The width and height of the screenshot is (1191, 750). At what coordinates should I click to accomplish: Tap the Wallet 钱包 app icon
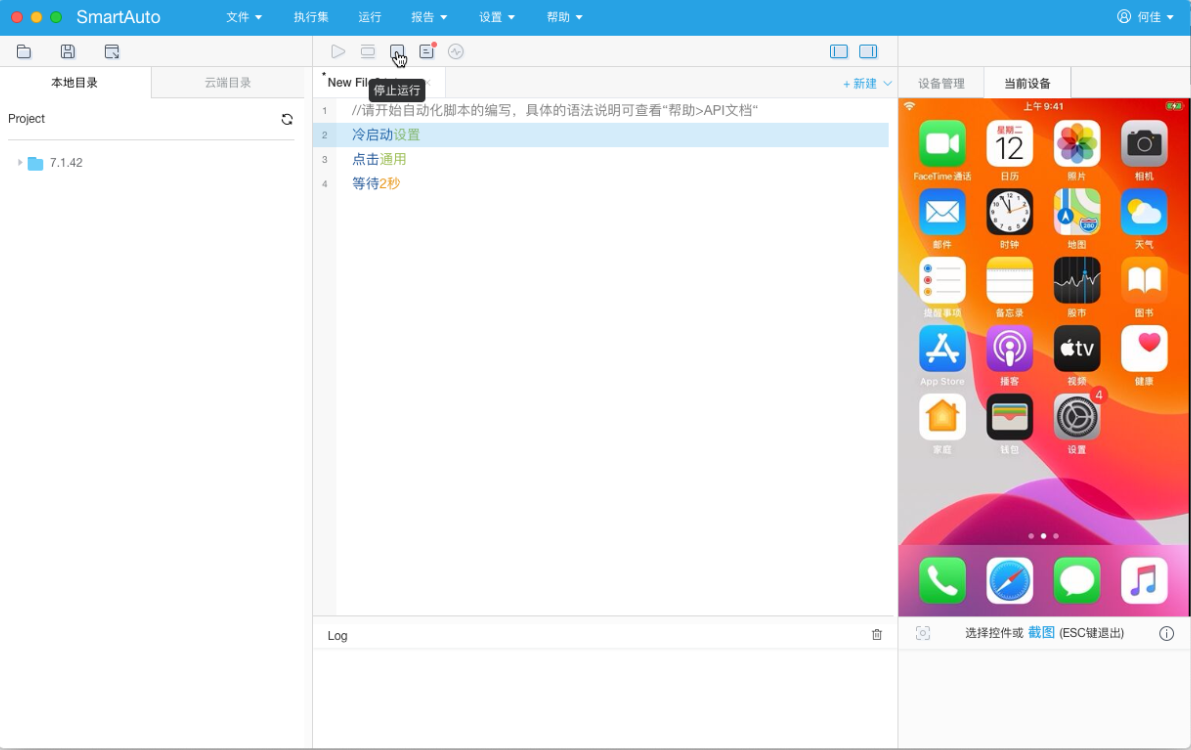point(1009,417)
